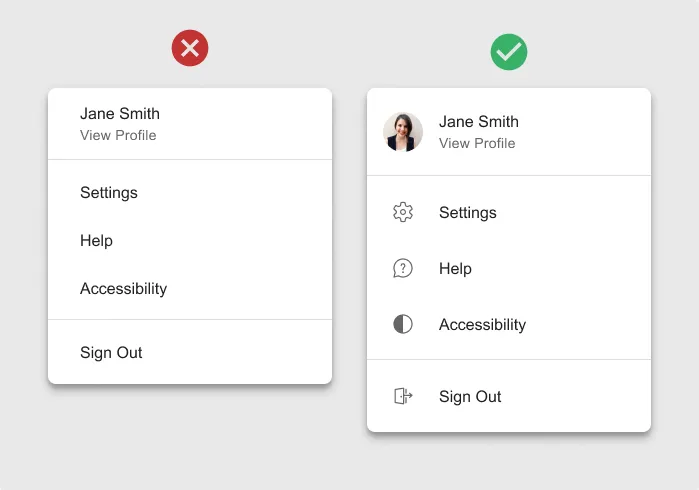Screen dimensions: 699x490
Task: Open Settings in the left menu
Action: click(109, 193)
